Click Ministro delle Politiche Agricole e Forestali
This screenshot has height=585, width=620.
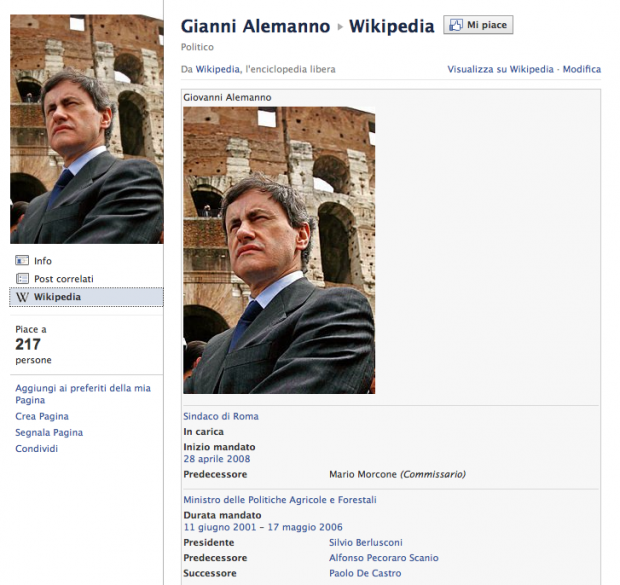(x=280, y=500)
